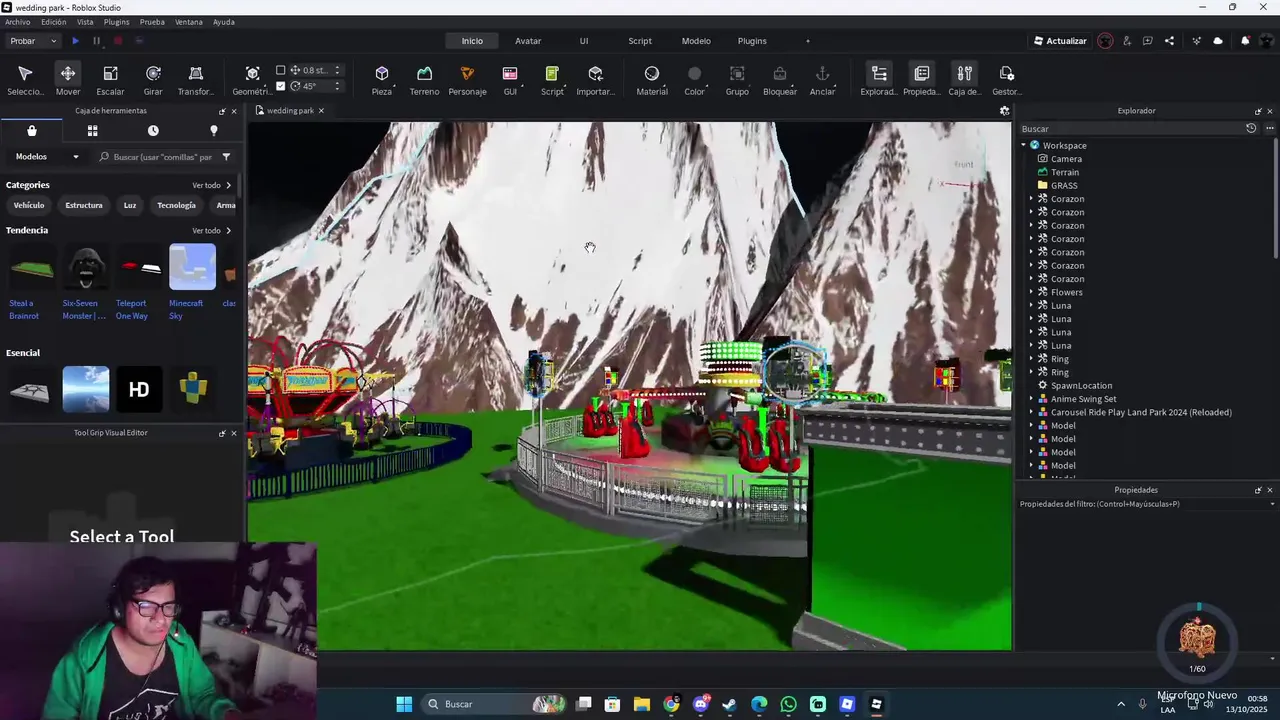
Task: Expand the Anime Swing Set item
Action: (x=1032, y=399)
